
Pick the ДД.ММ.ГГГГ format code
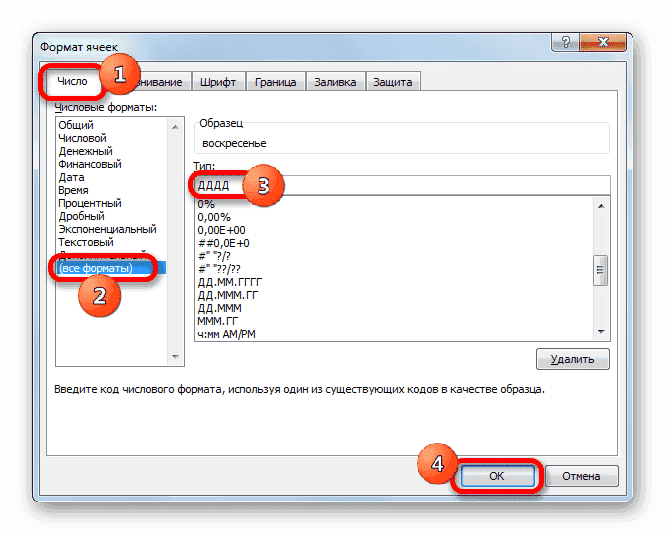coord(229,282)
